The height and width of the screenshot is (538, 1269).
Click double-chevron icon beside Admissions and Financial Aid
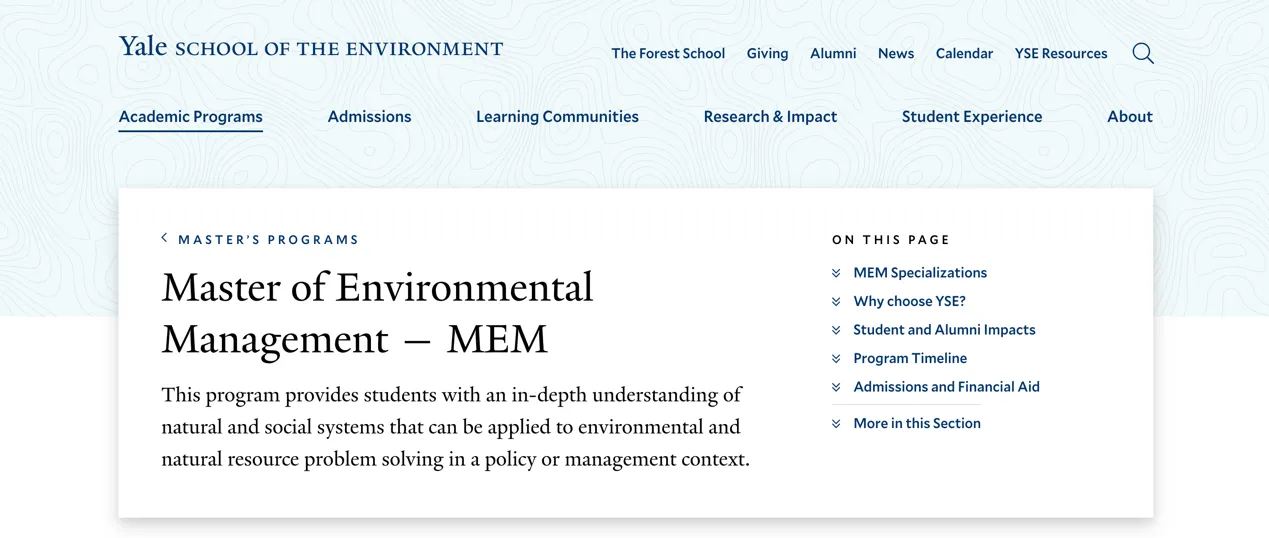tap(836, 387)
